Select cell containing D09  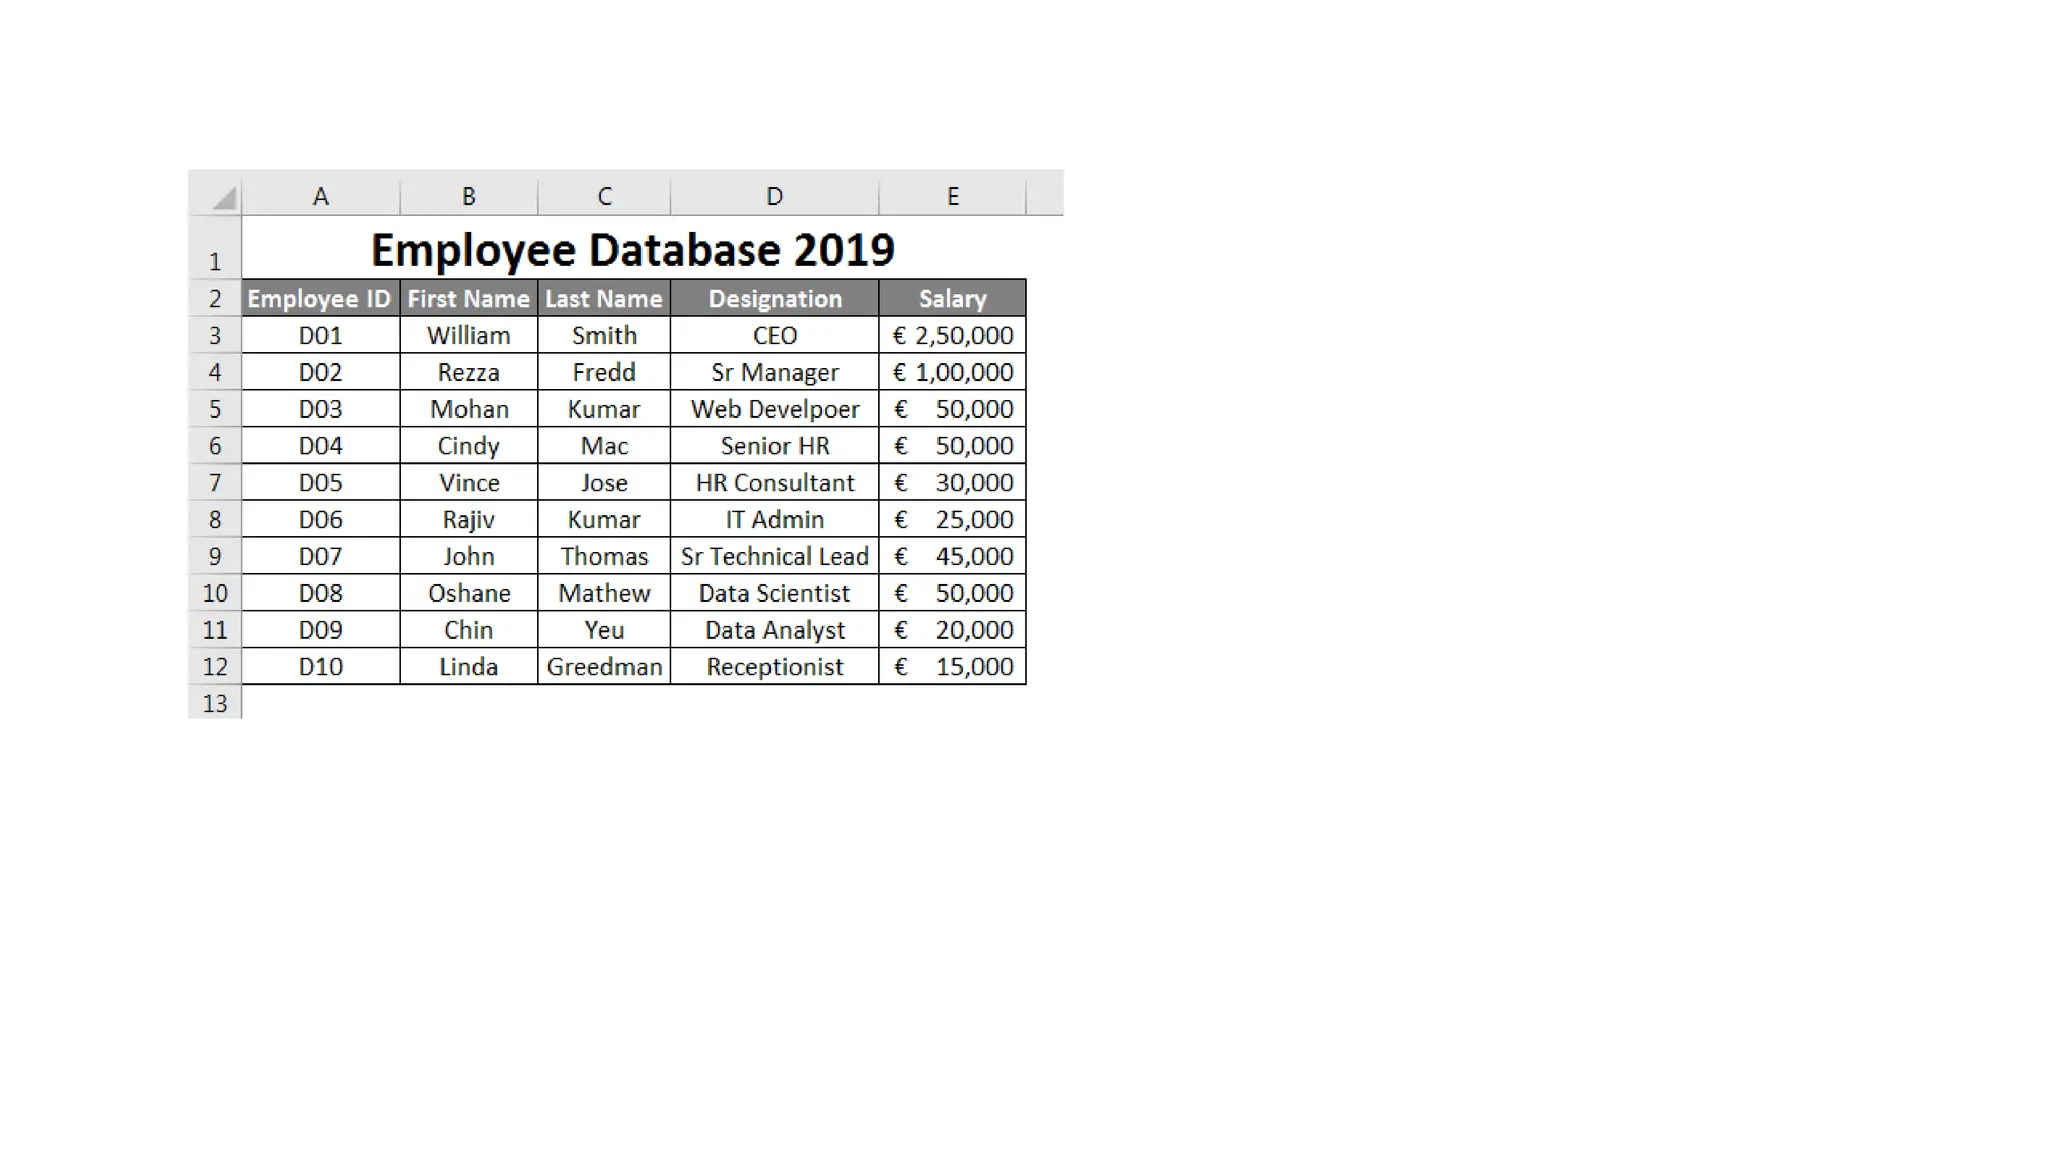point(321,629)
